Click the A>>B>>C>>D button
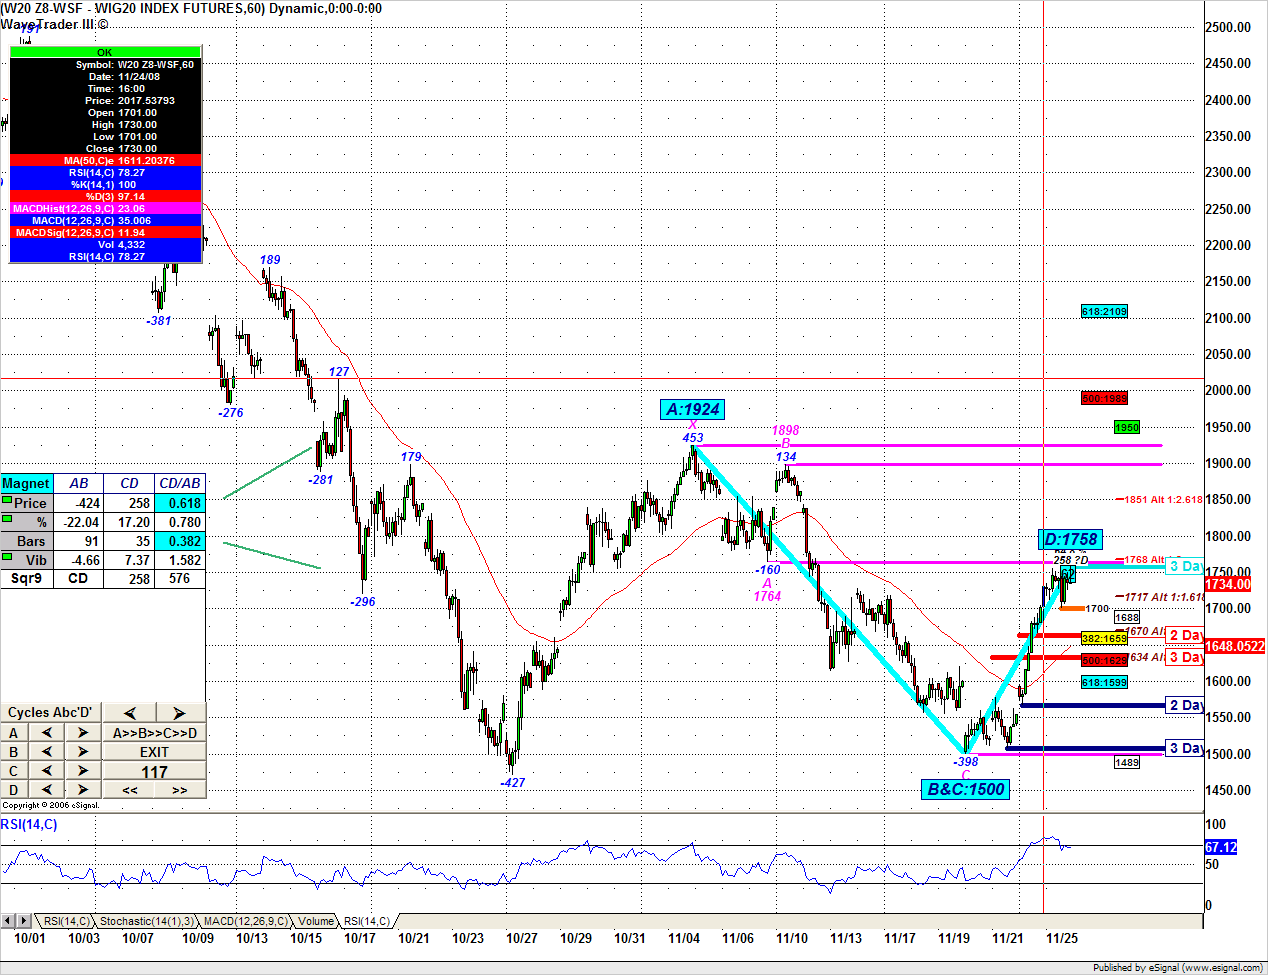 154,733
